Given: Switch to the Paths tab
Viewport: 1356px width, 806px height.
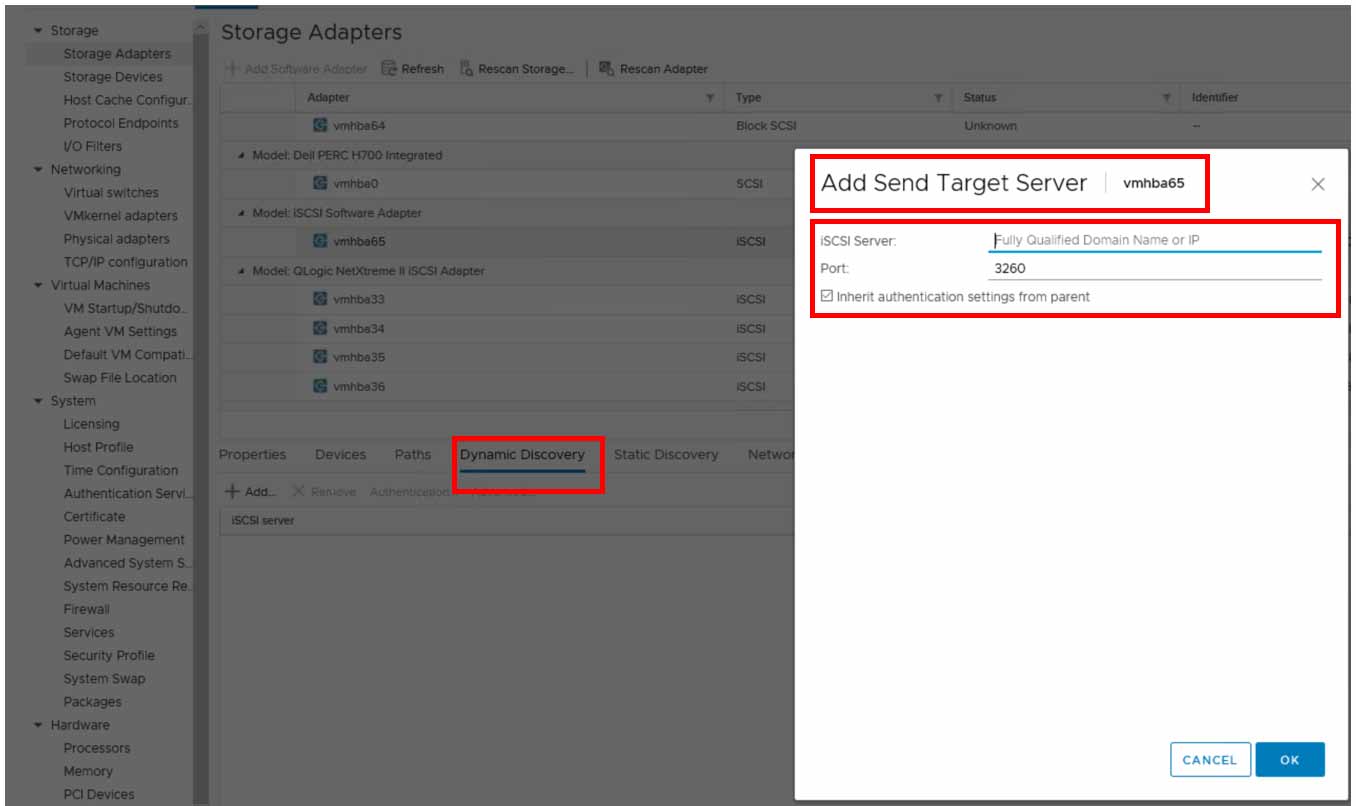Looking at the screenshot, I should point(412,454).
